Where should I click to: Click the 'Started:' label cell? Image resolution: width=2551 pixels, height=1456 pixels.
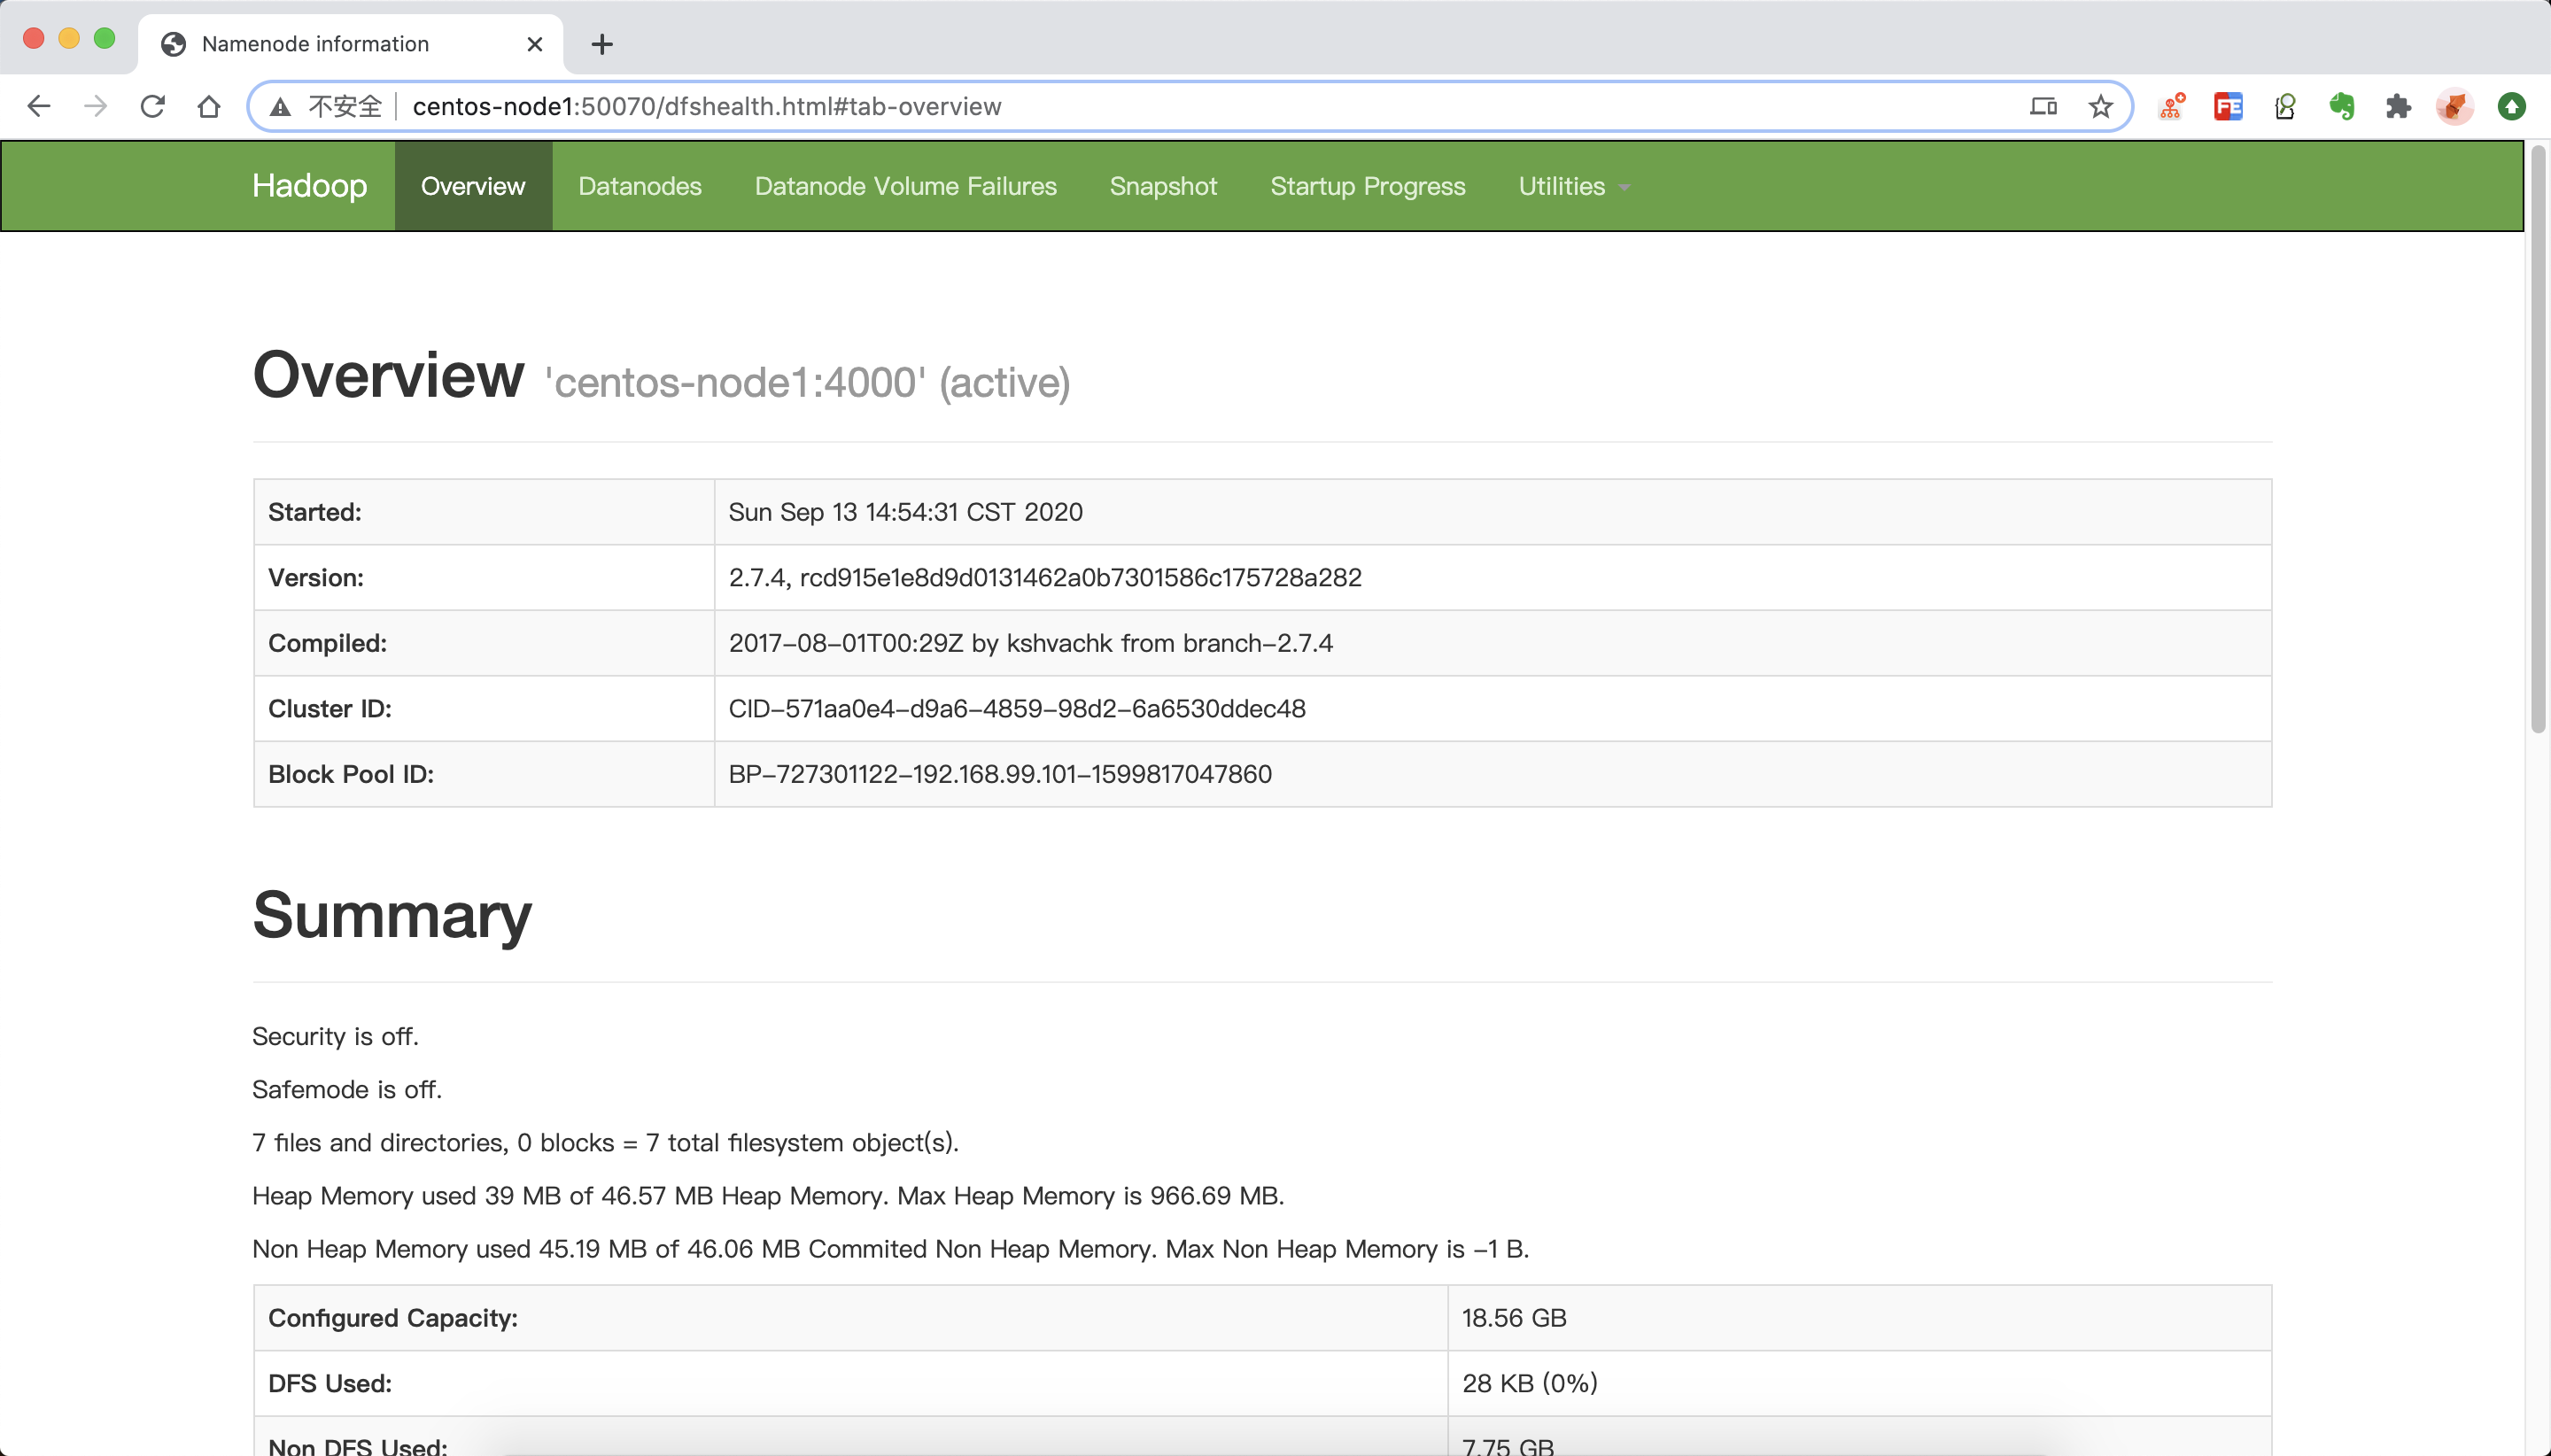pos(484,512)
